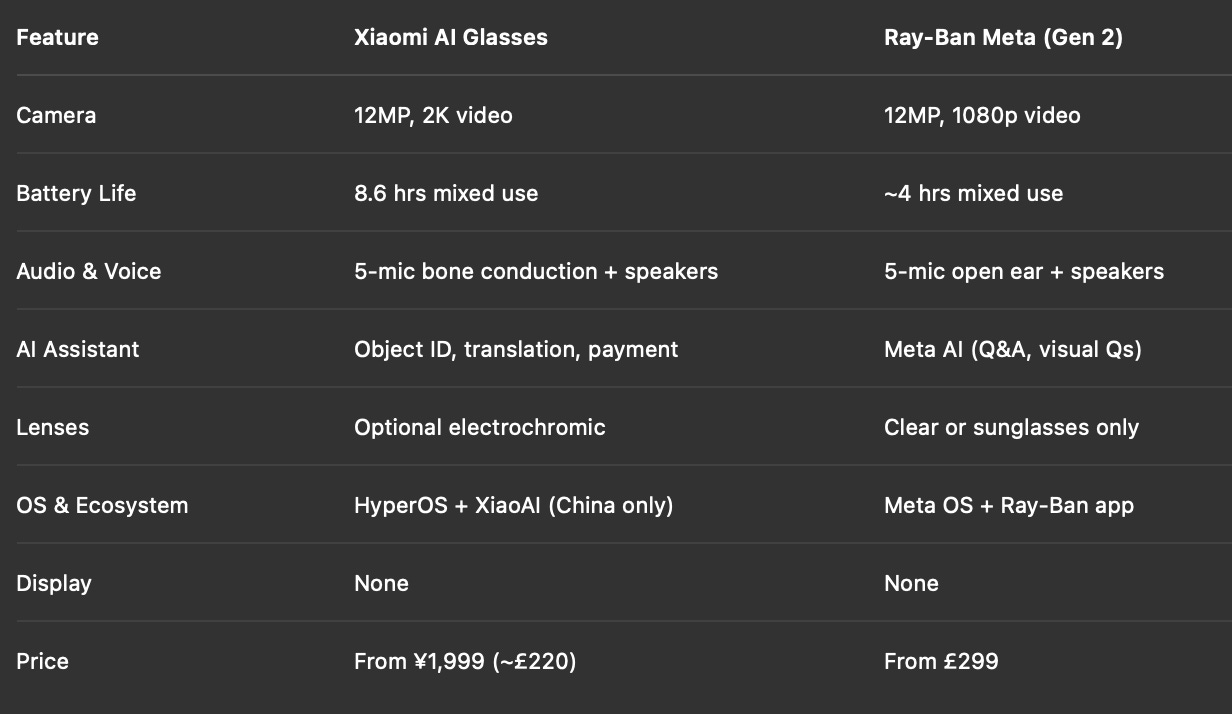The image size is (1232, 714).
Task: Click the From £299 price cell
Action: (941, 662)
